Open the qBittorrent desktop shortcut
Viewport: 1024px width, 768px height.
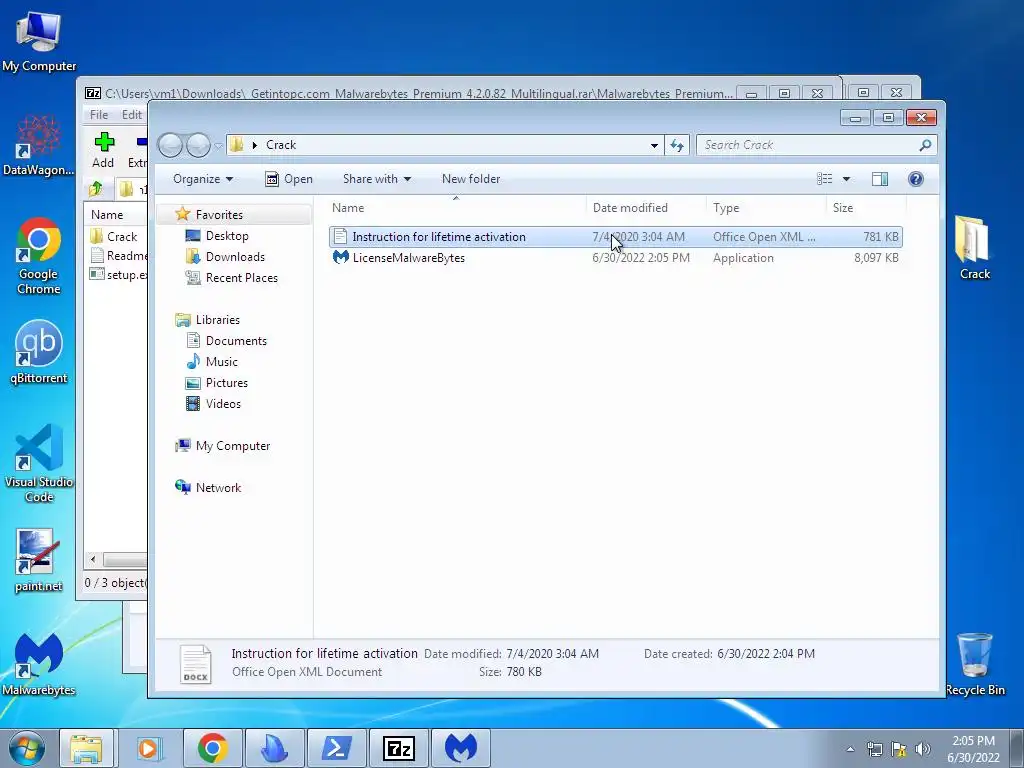point(39,351)
